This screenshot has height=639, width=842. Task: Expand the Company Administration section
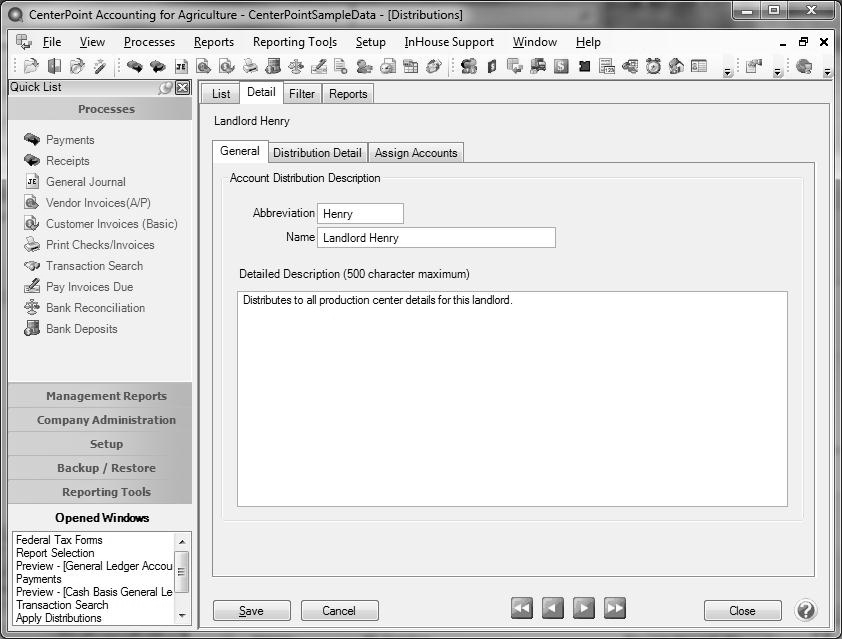100,420
